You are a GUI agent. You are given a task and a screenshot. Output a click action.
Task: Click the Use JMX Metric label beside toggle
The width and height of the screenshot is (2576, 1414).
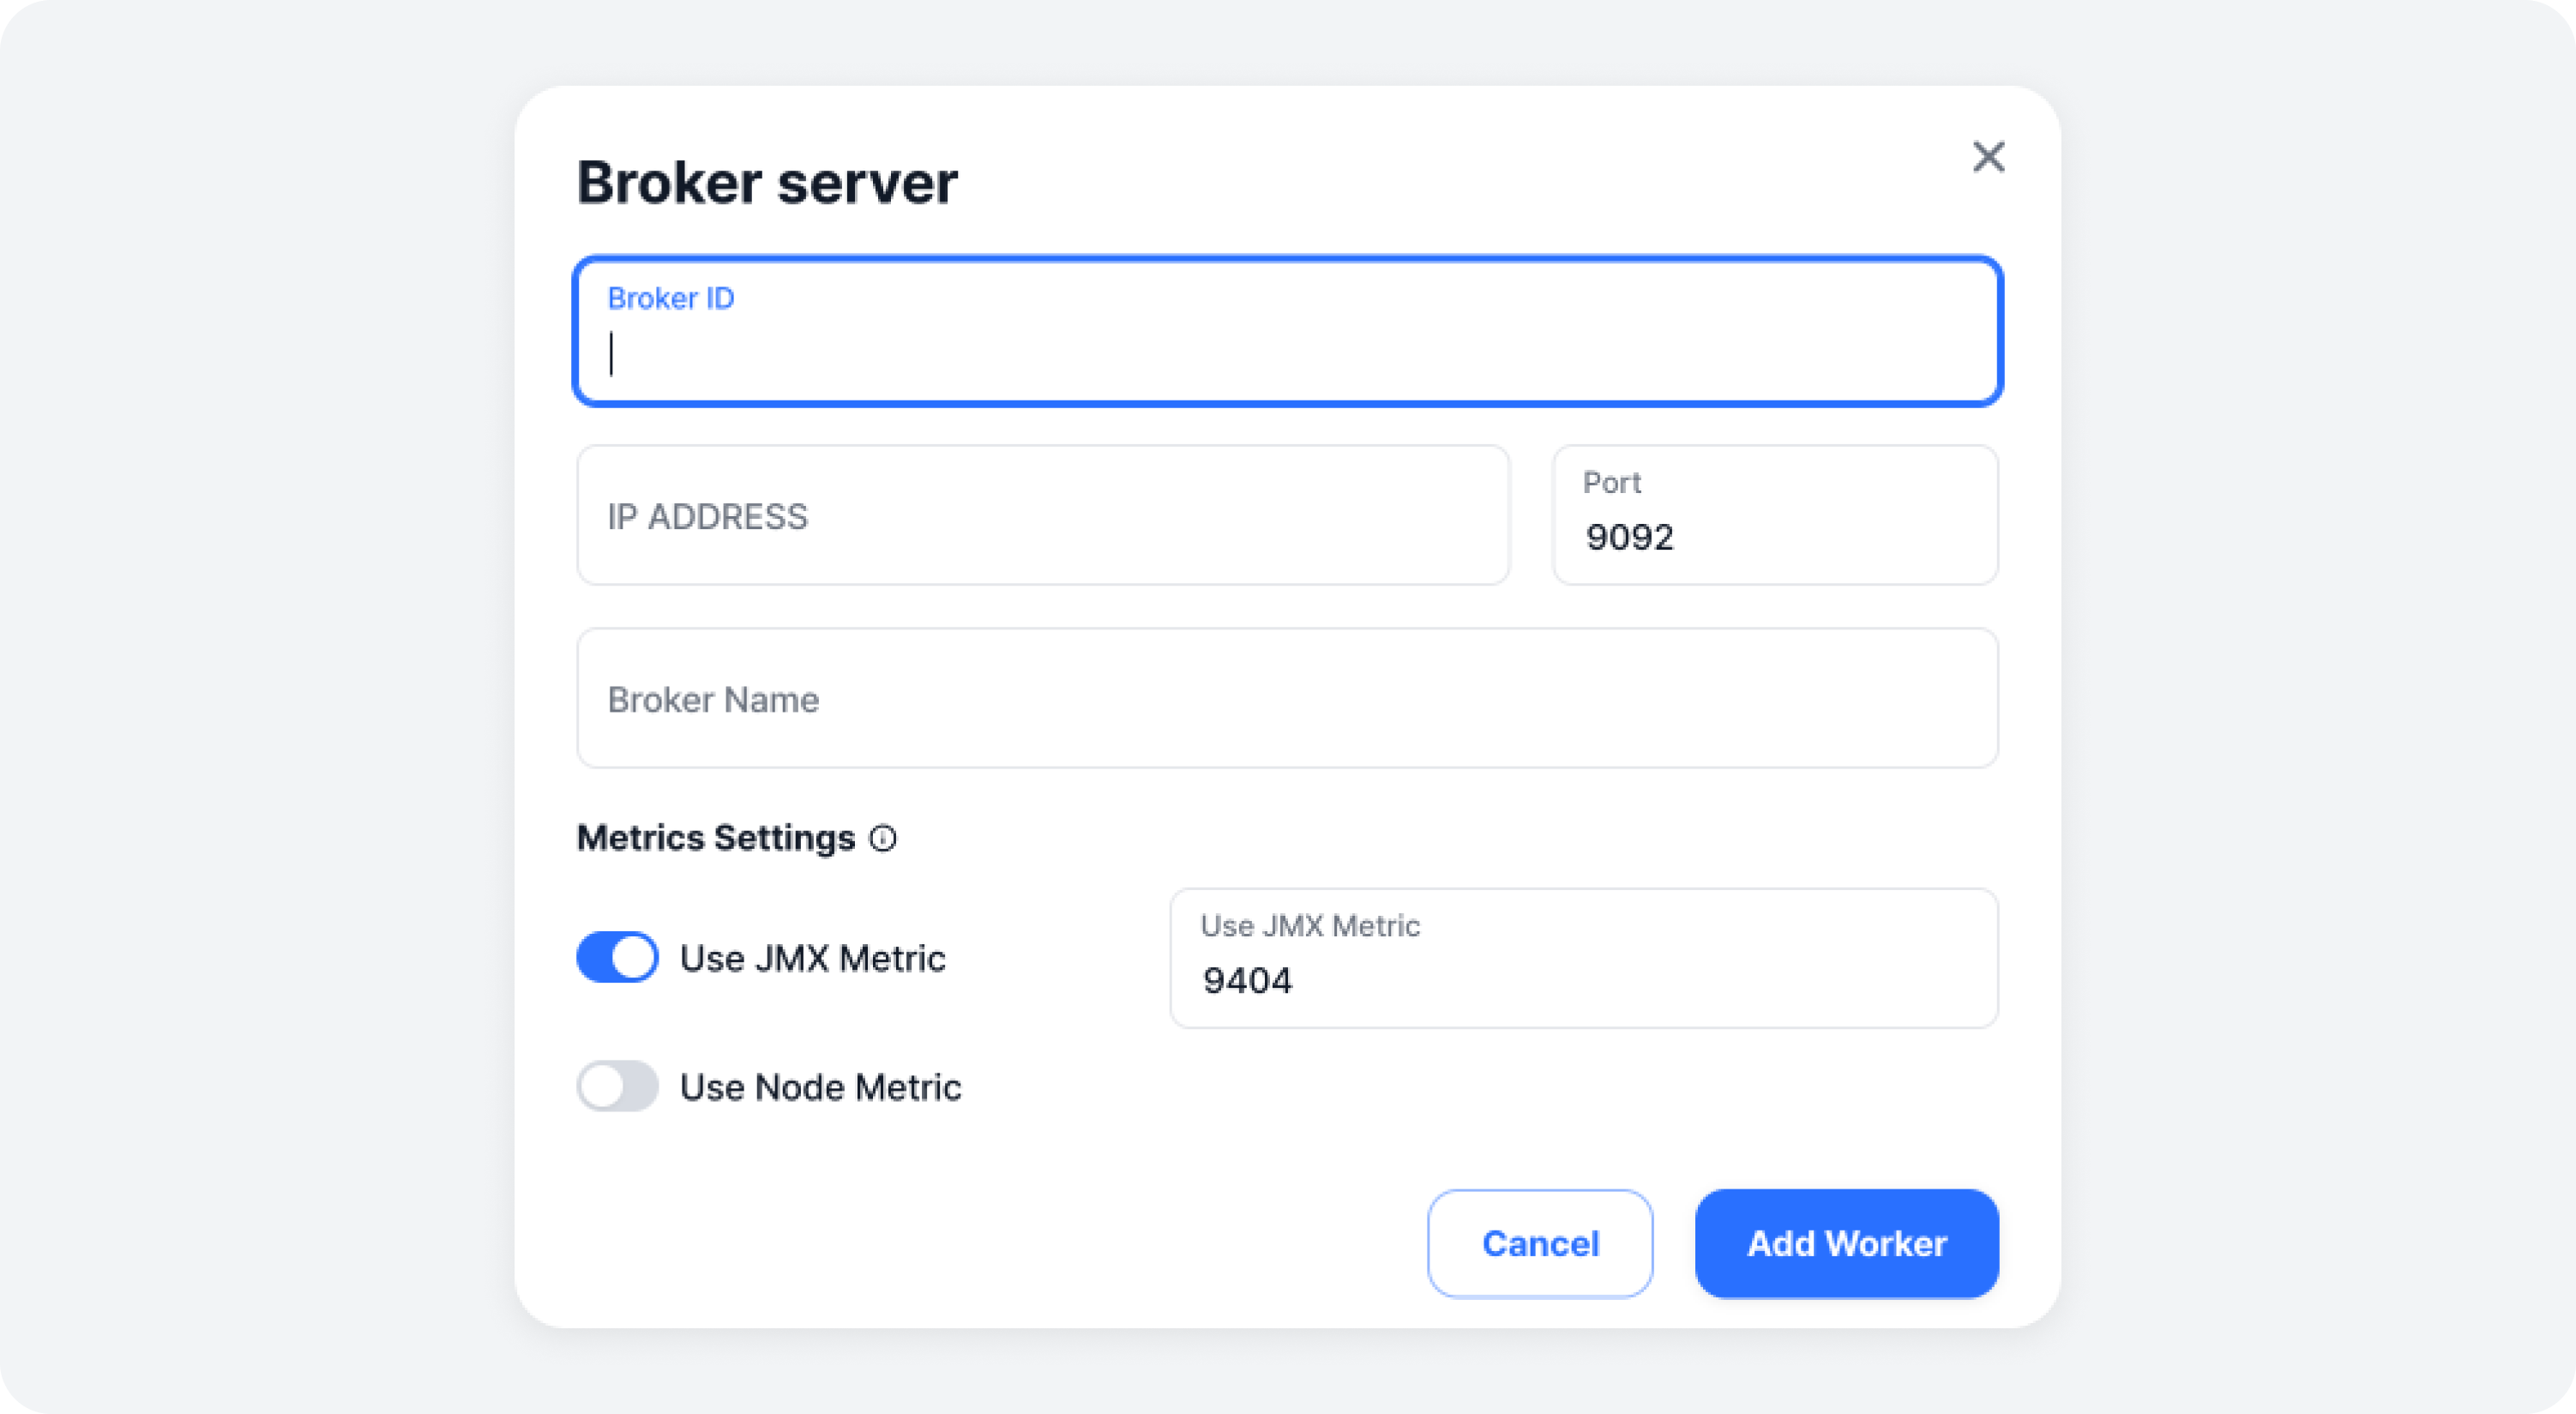812,958
